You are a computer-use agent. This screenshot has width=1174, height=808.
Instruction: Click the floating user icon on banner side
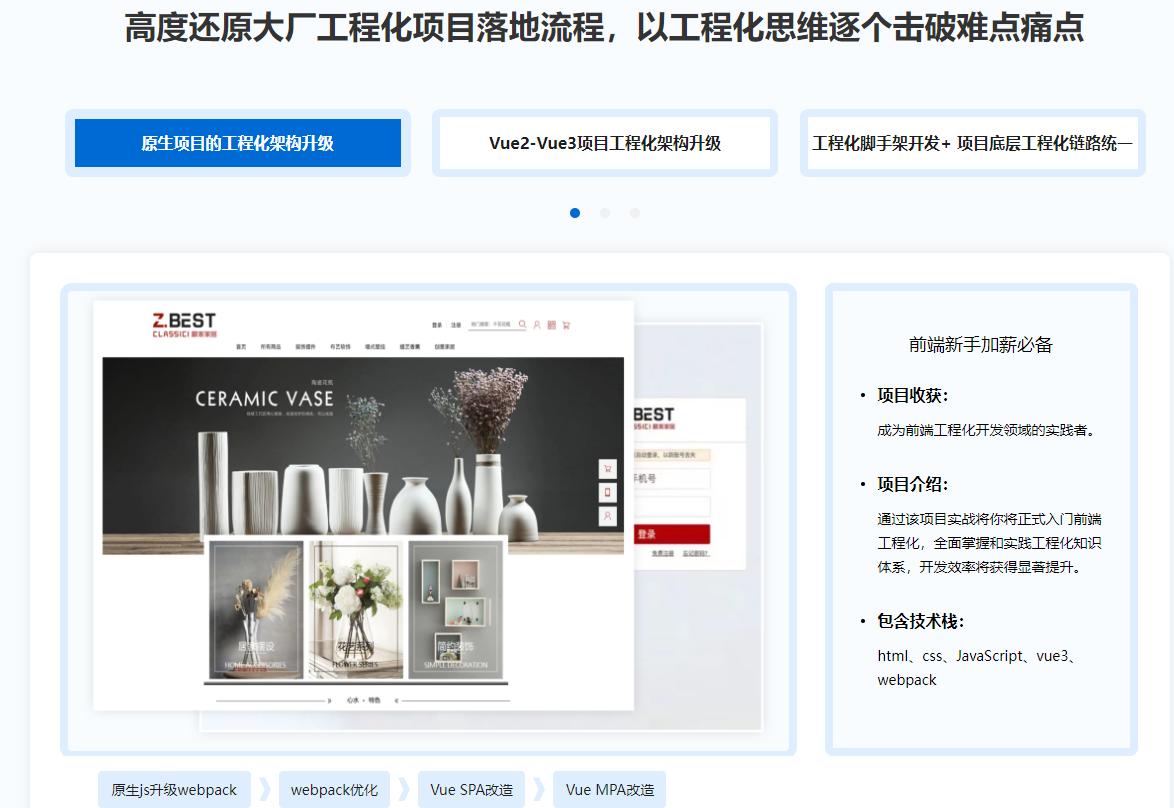[607, 516]
